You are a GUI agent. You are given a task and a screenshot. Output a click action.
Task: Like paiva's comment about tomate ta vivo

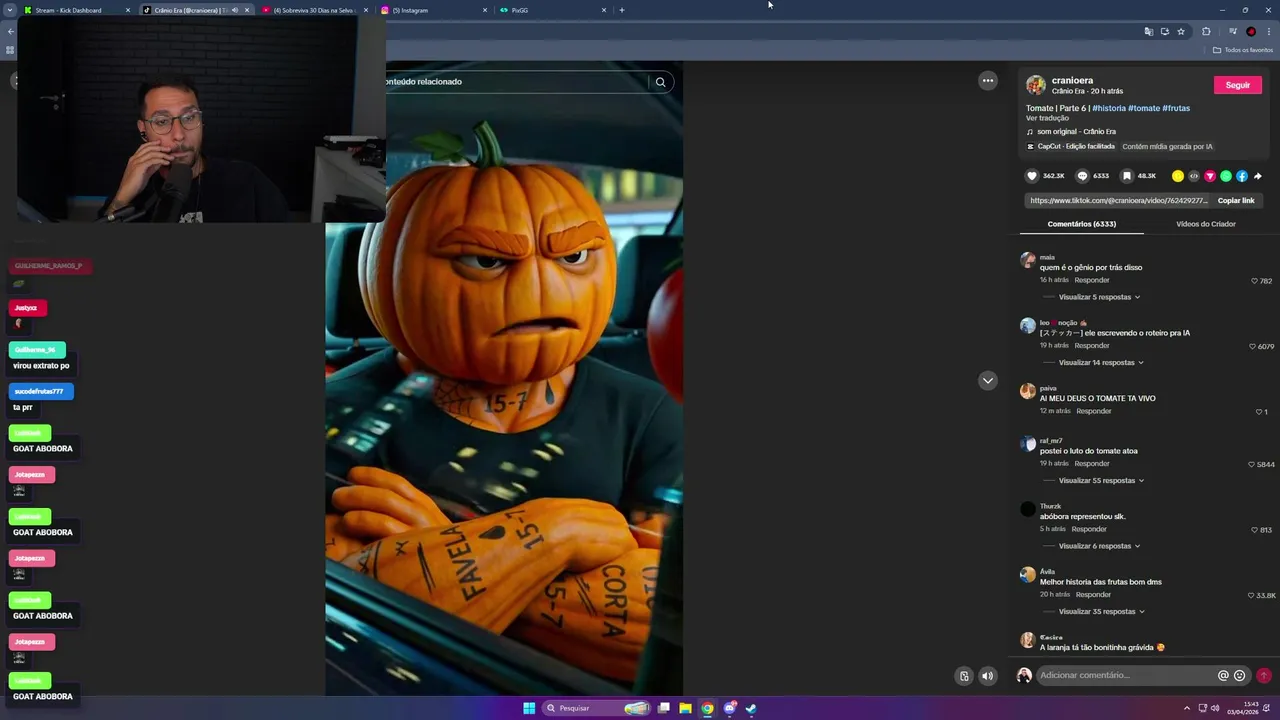[x=1259, y=412]
